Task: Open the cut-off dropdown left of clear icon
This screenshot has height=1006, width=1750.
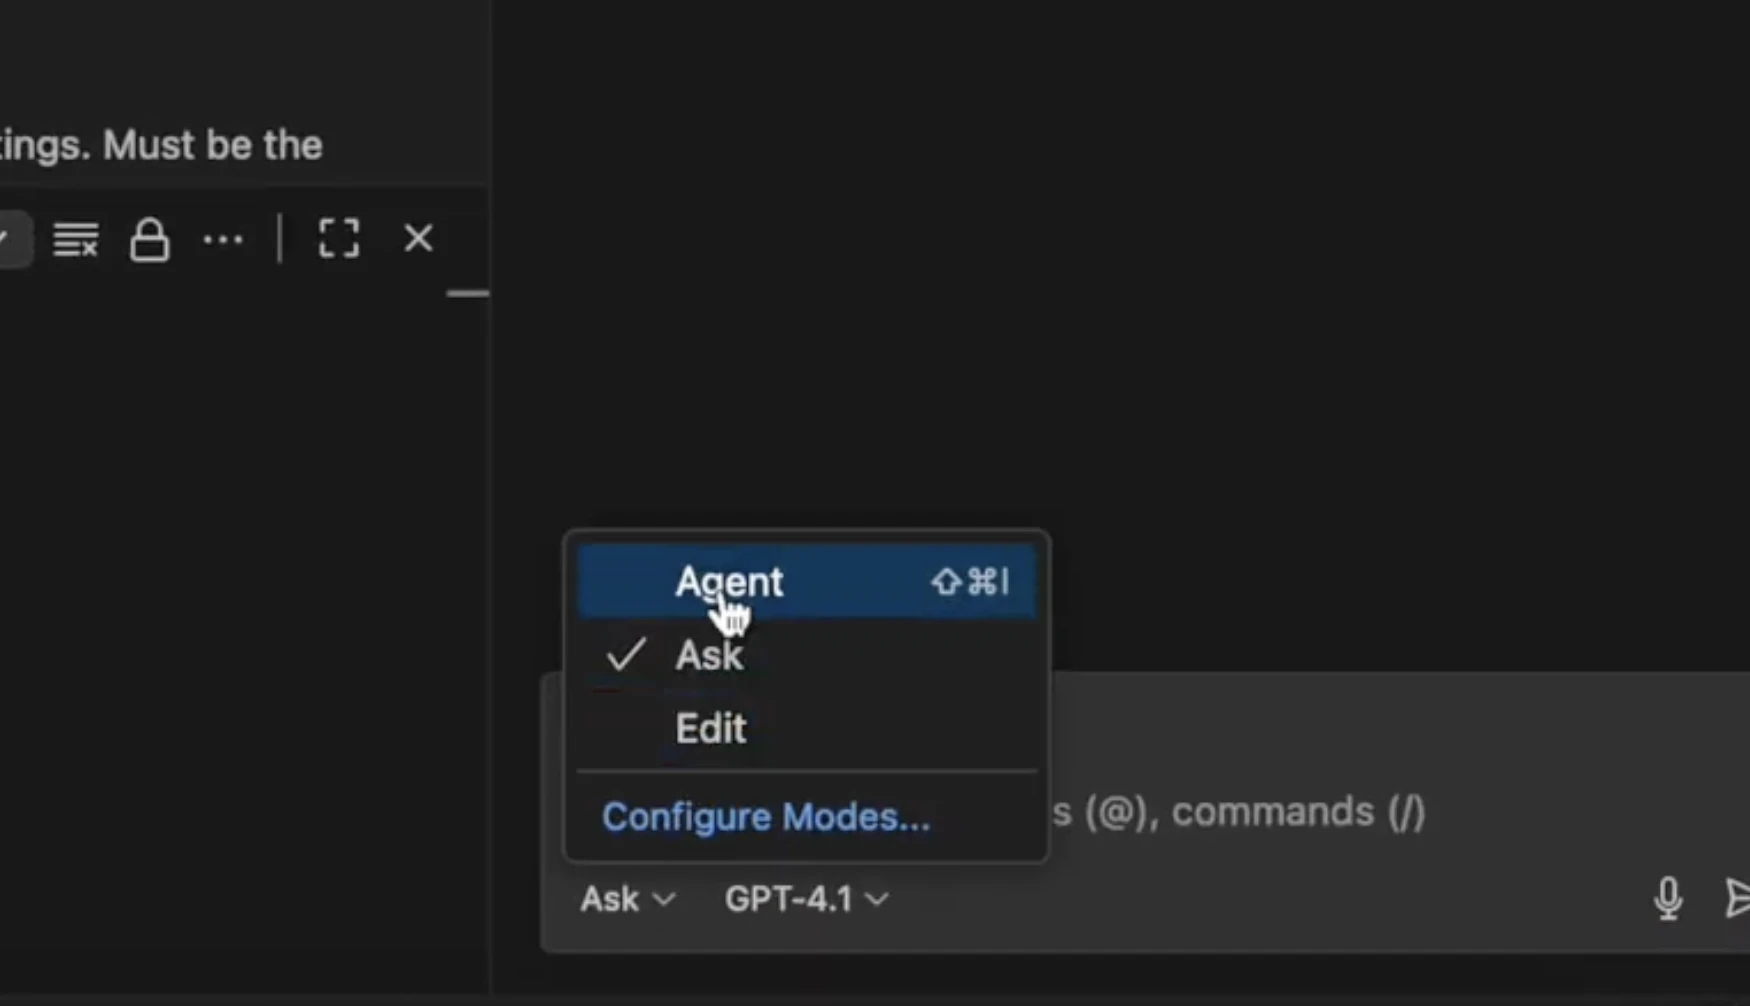Action: point(10,239)
